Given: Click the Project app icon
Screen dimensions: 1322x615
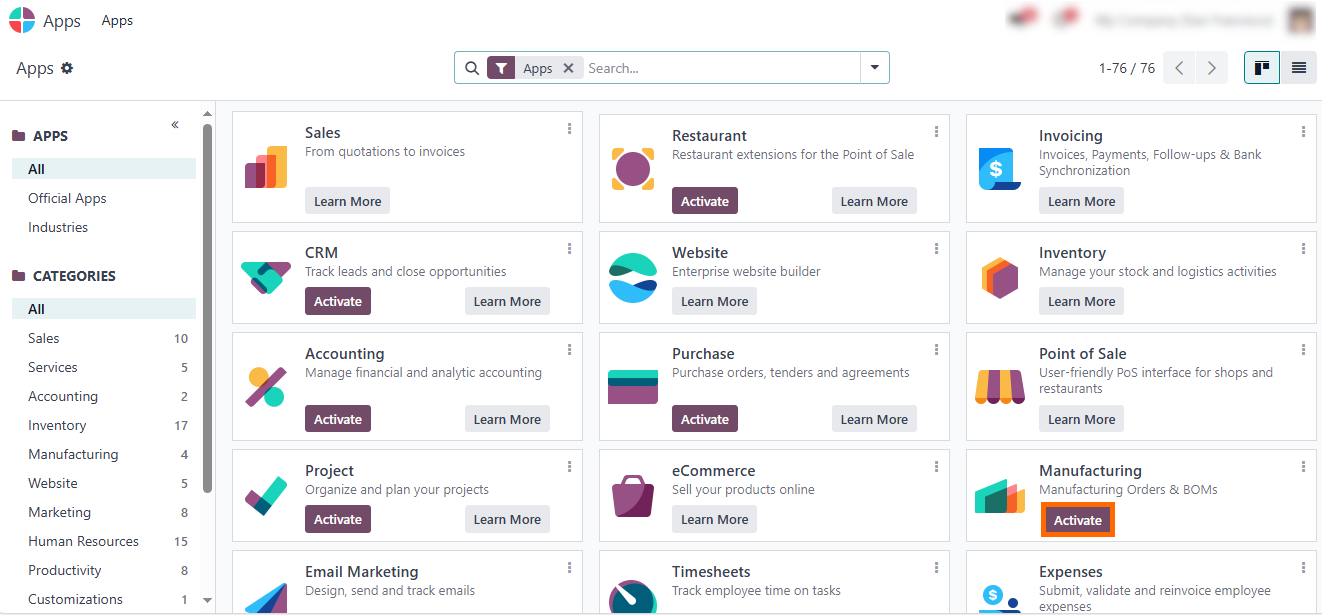Looking at the screenshot, I should pyautogui.click(x=266, y=495).
